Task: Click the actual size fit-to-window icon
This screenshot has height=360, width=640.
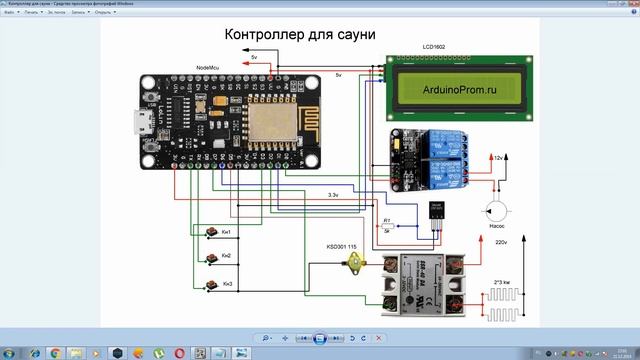Action: point(285,338)
